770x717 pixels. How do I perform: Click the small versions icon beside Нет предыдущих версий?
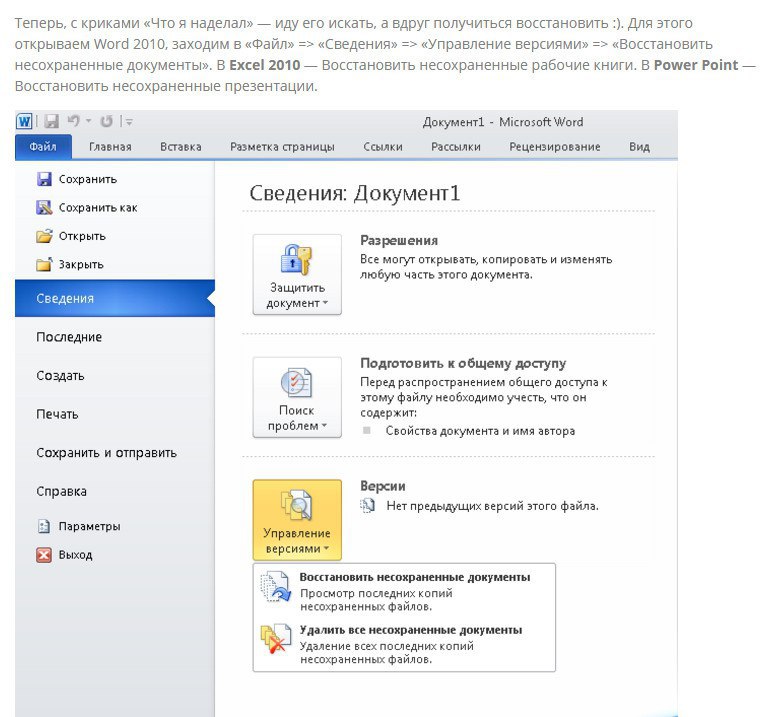(368, 505)
